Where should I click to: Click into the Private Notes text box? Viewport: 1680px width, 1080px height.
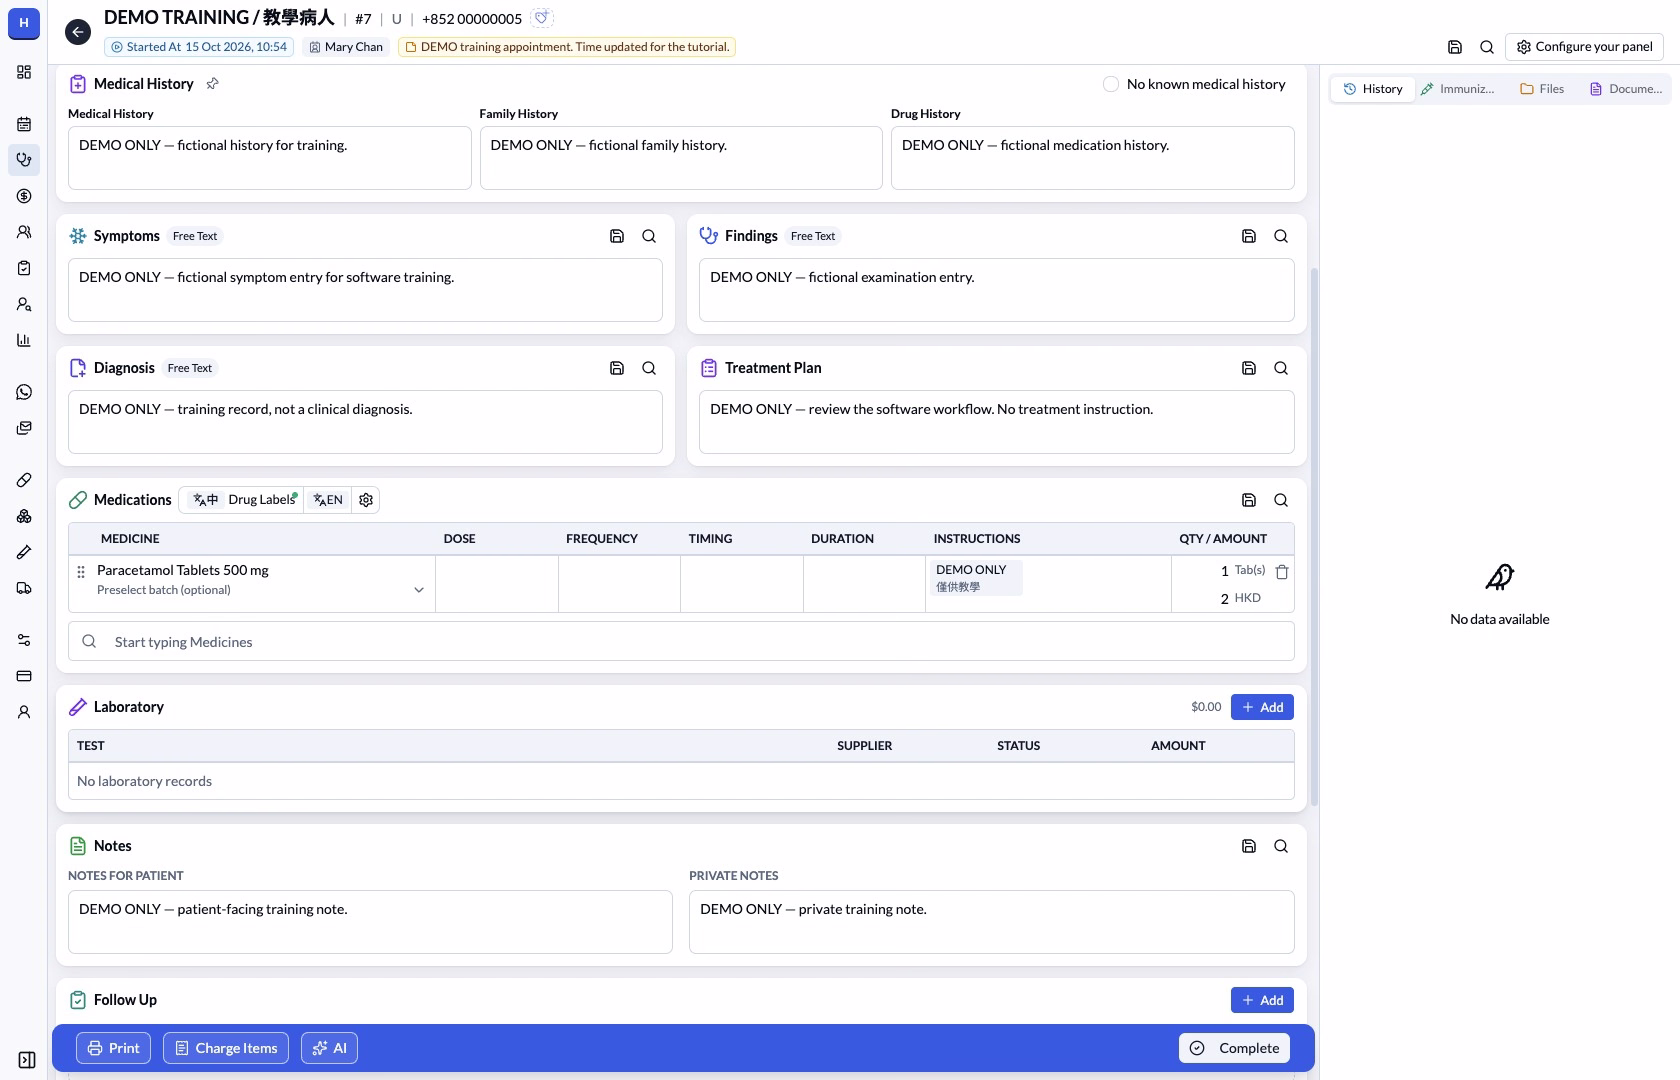(x=992, y=922)
